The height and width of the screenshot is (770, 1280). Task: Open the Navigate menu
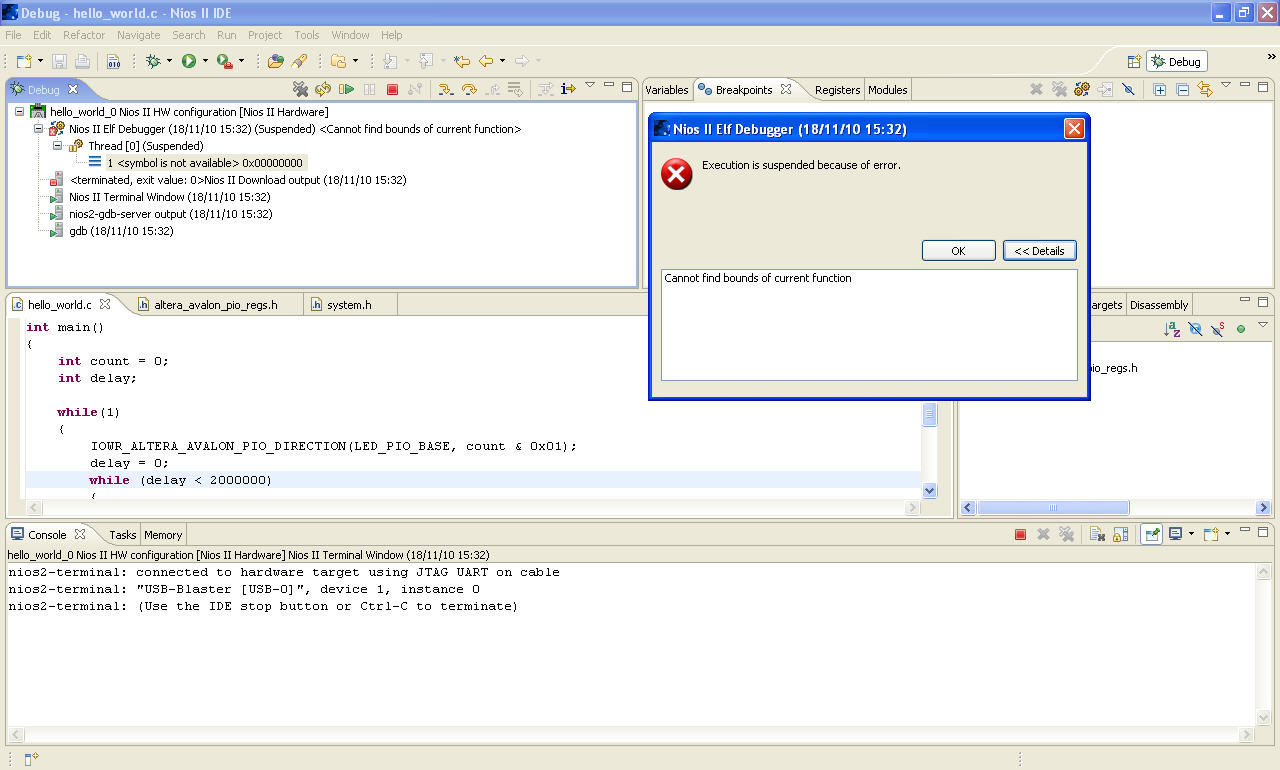tap(138, 35)
